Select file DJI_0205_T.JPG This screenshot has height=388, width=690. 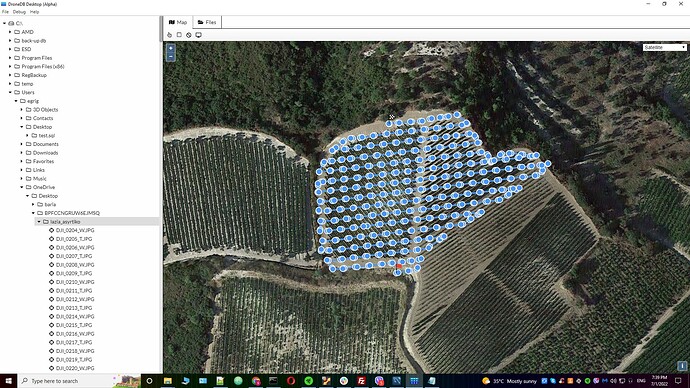[74, 239]
